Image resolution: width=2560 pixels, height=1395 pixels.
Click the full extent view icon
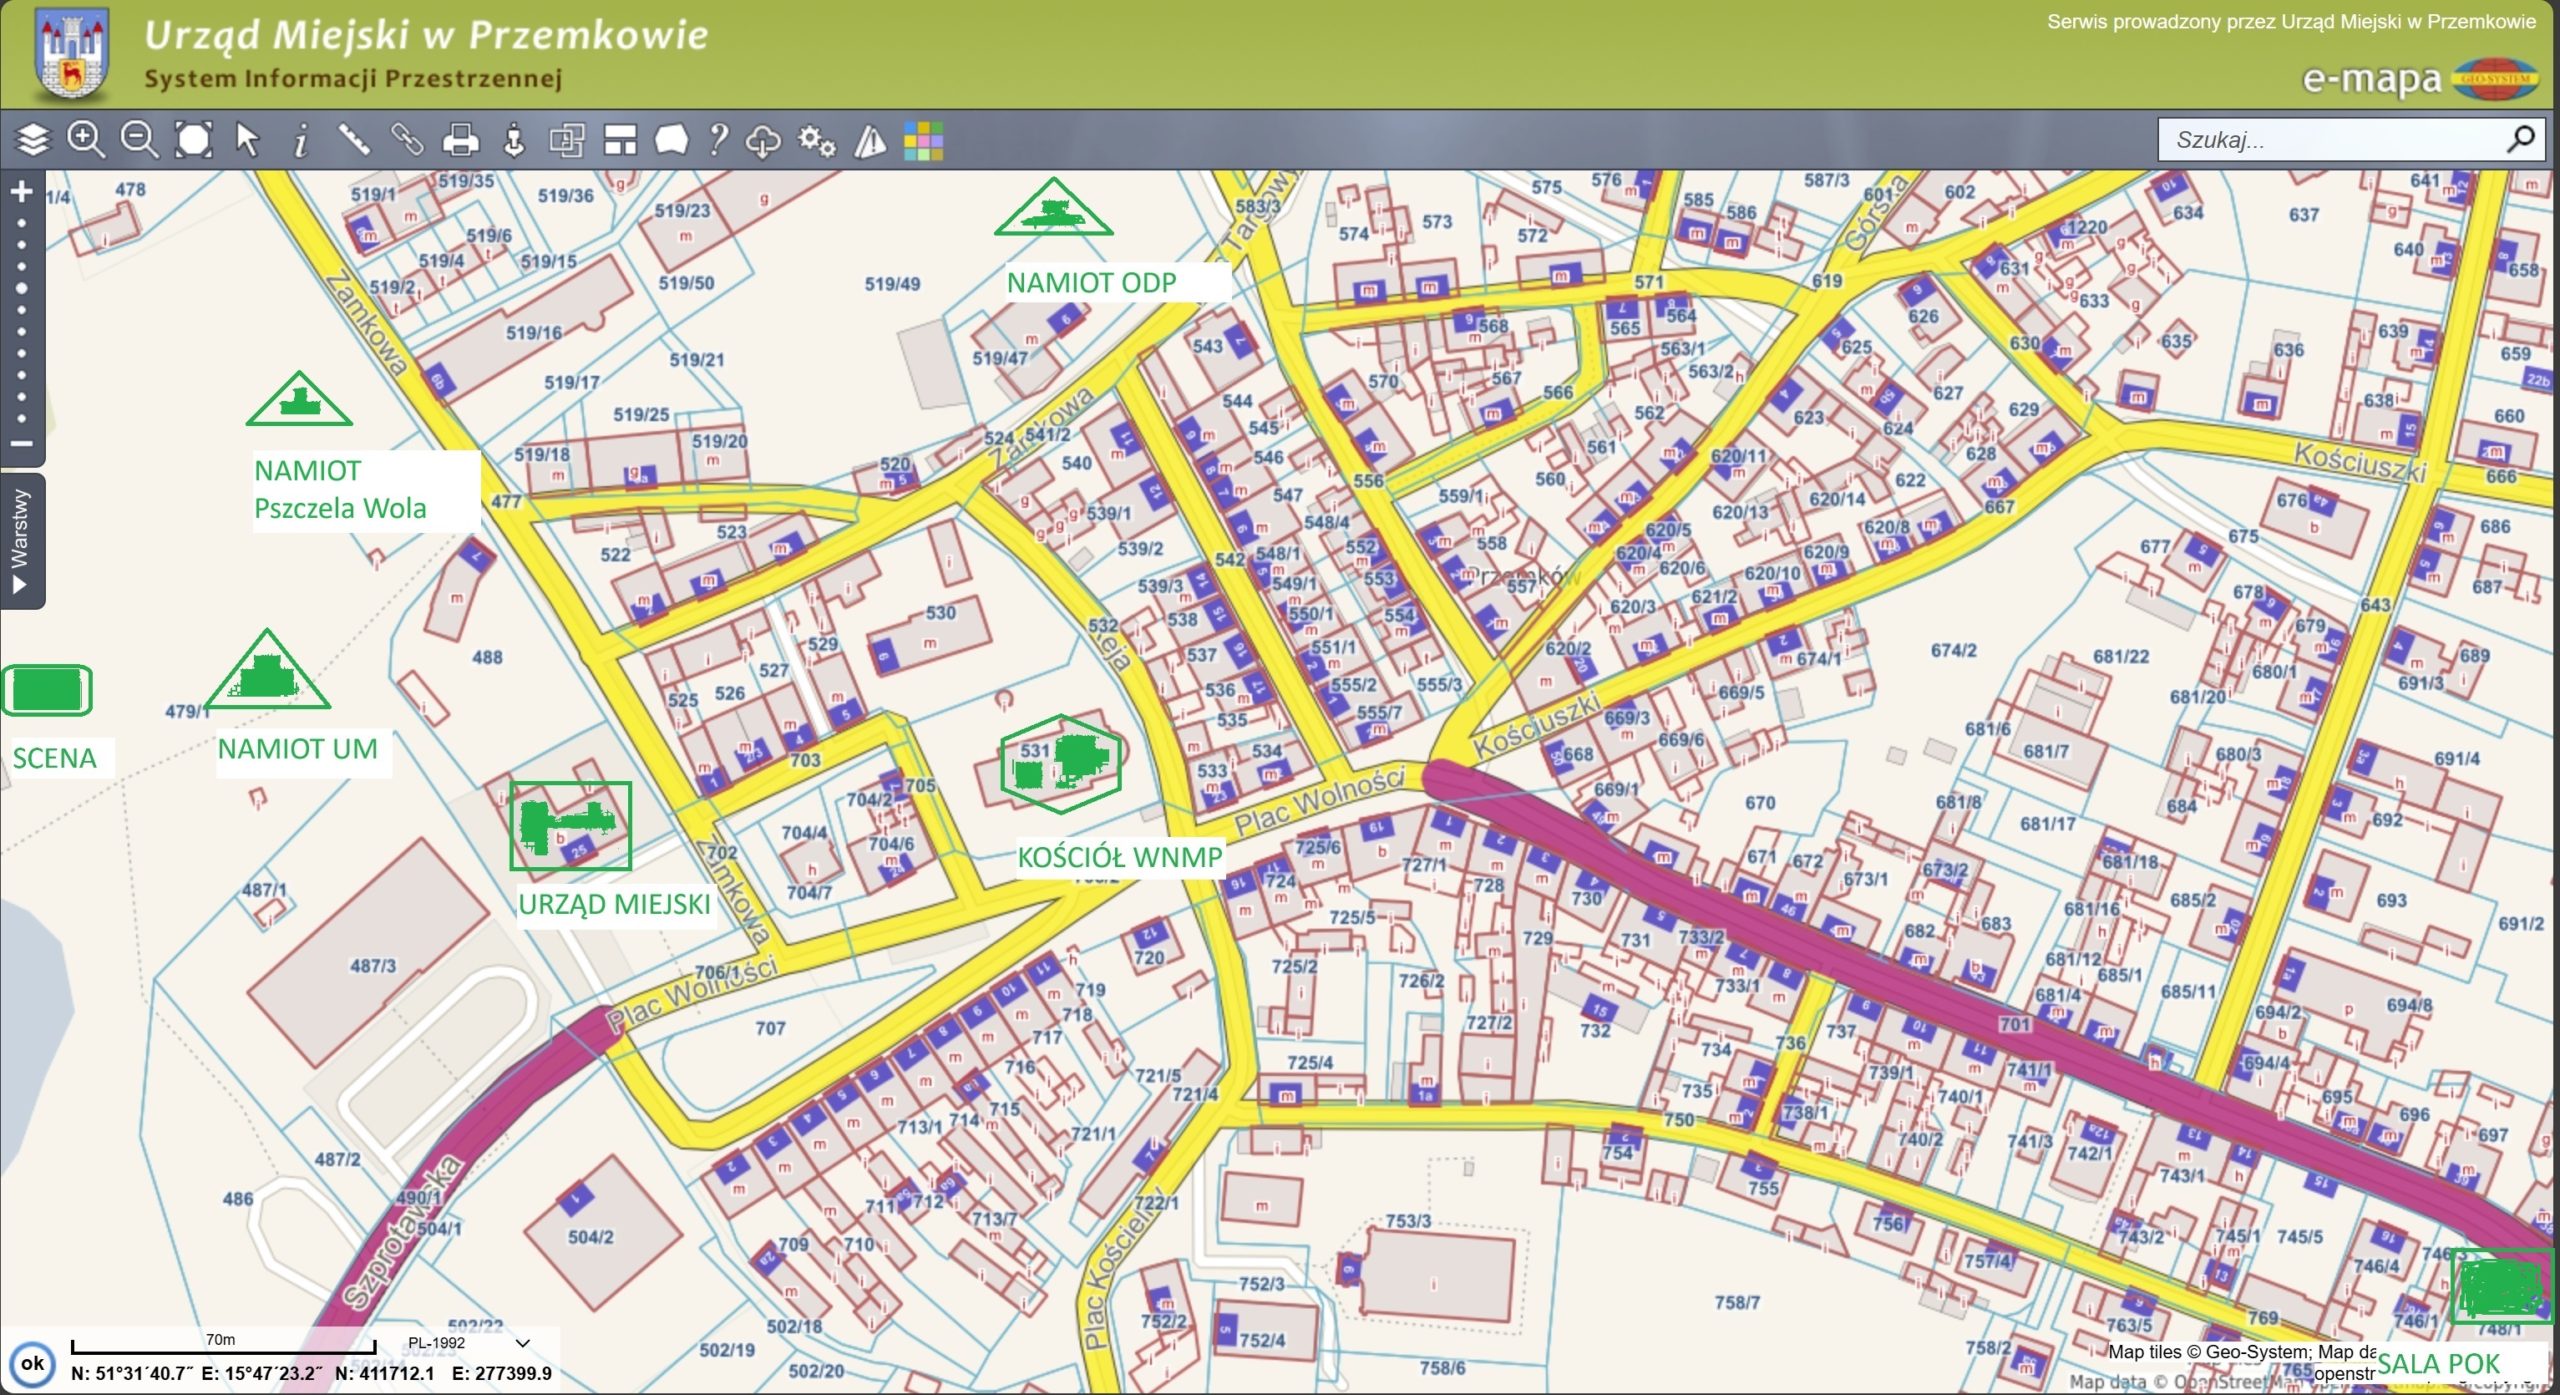193,140
